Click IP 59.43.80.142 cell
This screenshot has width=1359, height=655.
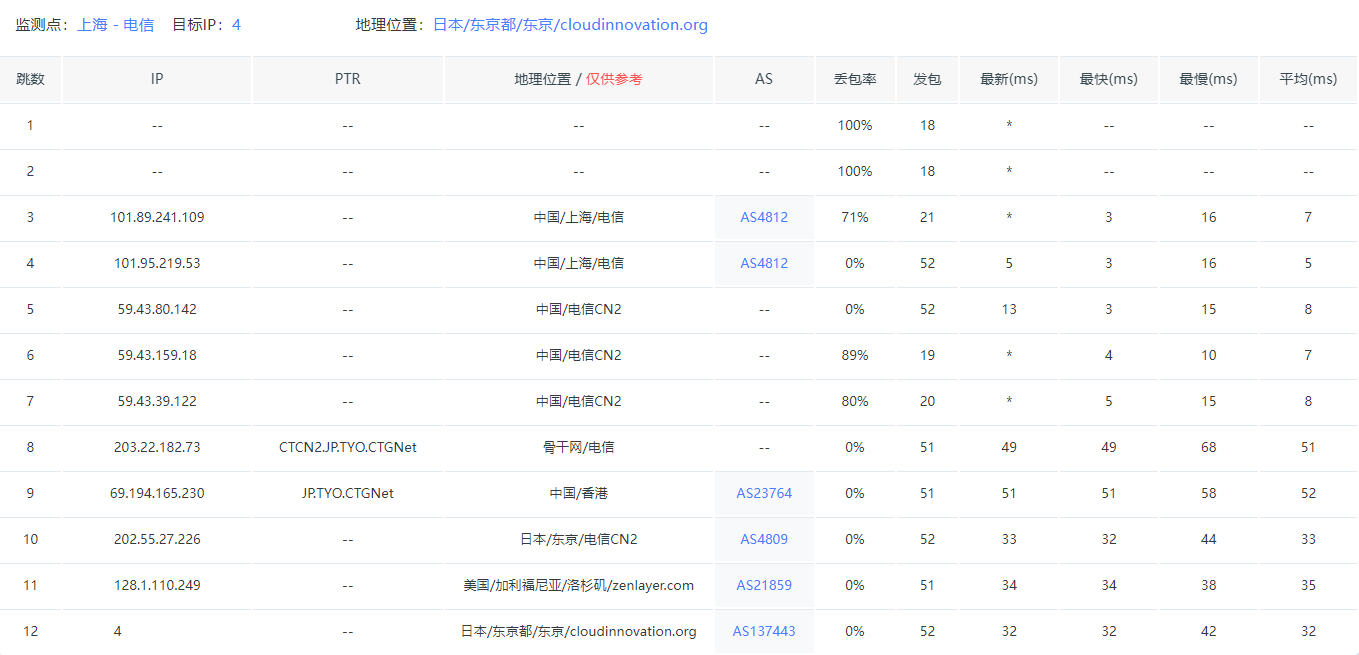[157, 309]
